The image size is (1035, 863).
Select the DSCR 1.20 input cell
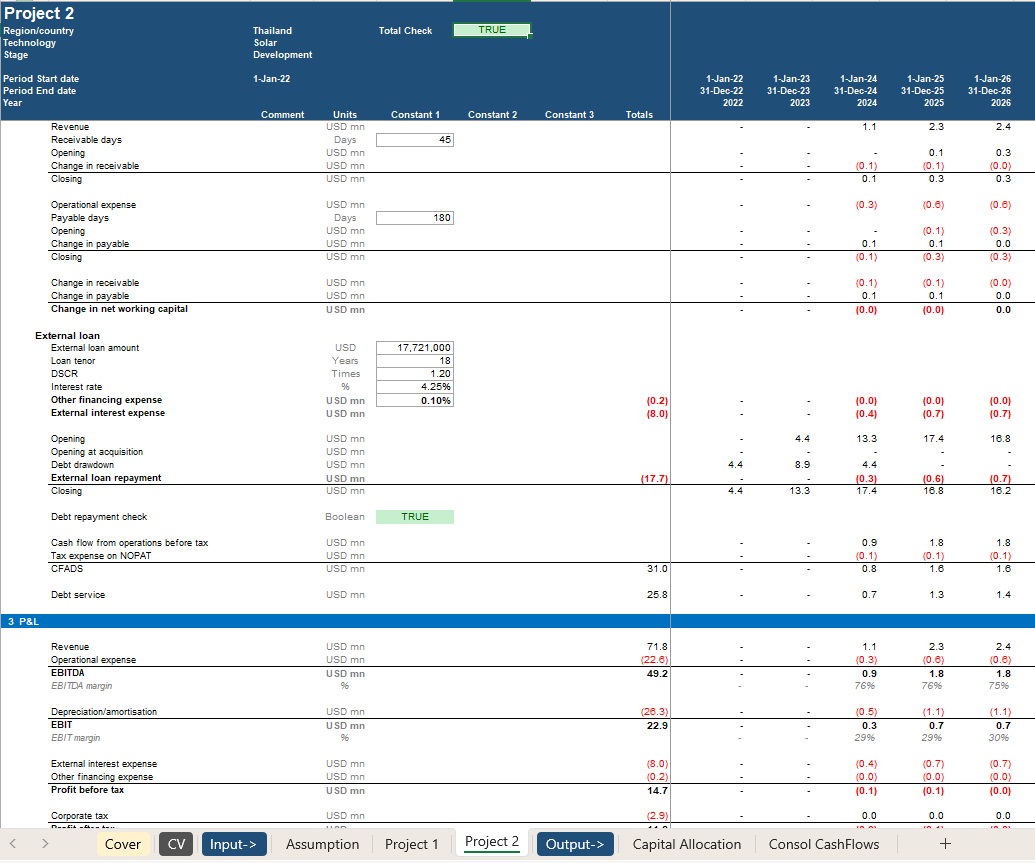[x=415, y=374]
